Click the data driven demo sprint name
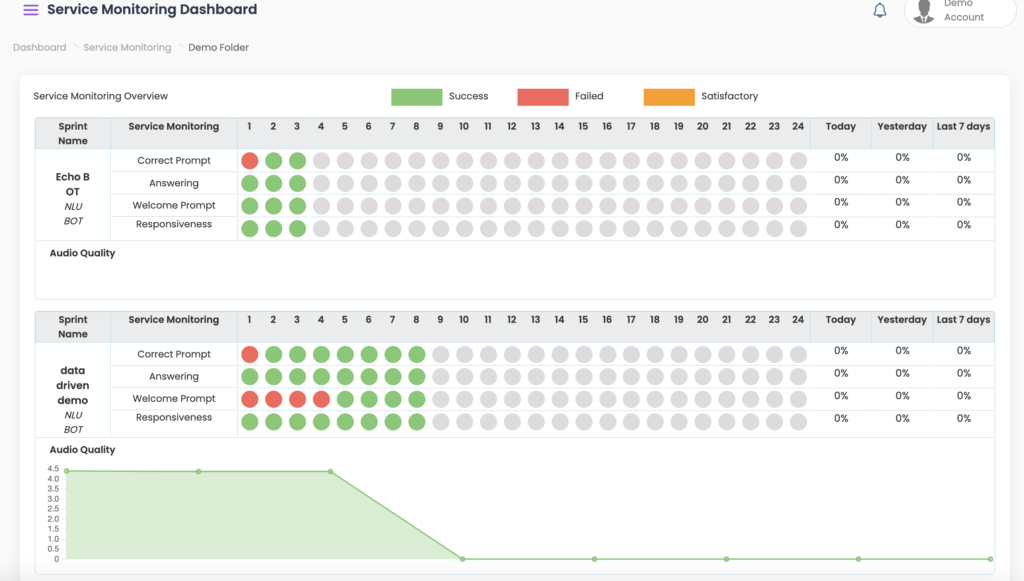 point(73,385)
